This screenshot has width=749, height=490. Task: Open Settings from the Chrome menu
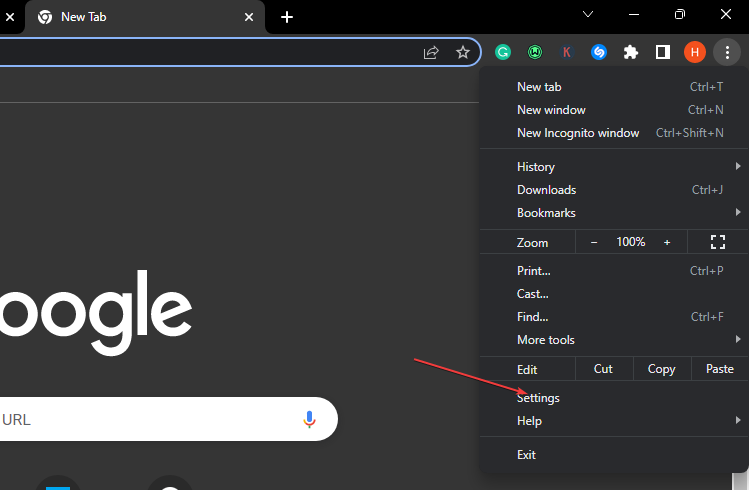tap(614, 398)
